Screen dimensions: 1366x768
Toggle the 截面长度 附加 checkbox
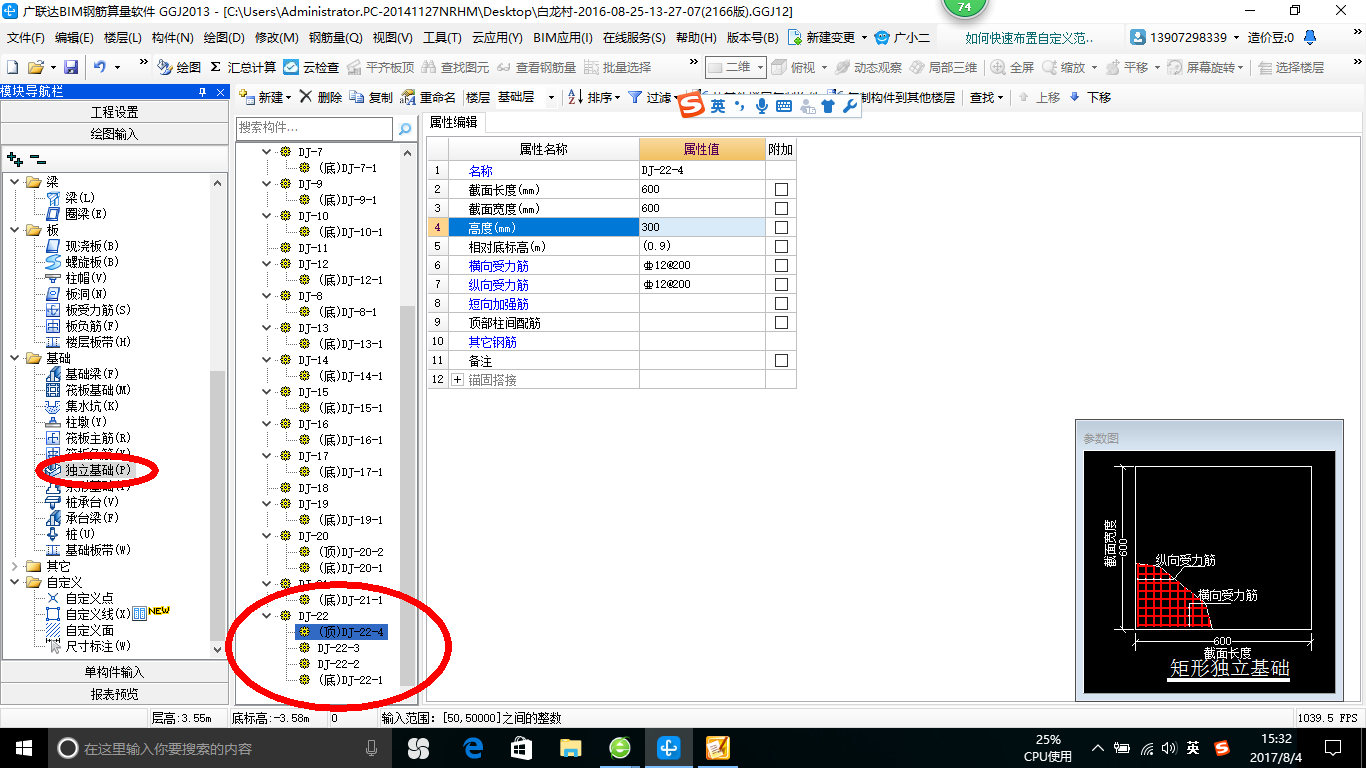tap(781, 190)
